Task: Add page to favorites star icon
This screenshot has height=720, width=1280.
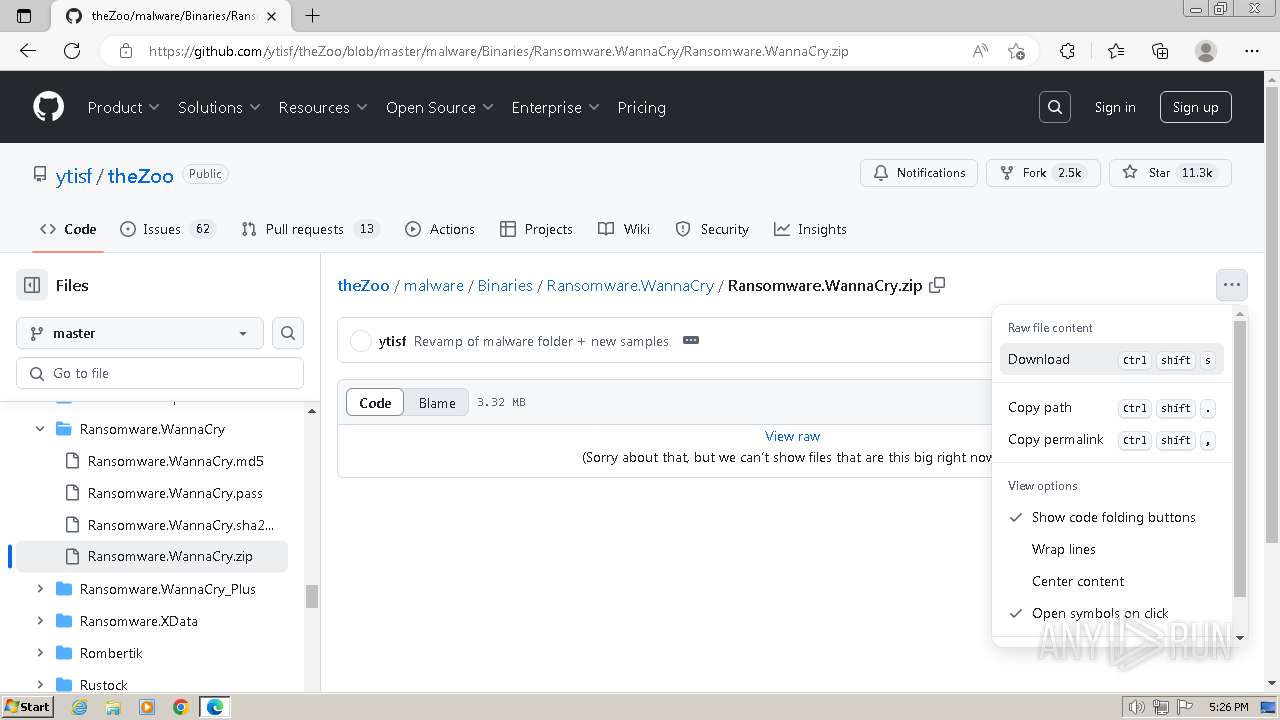Action: 1016,51
